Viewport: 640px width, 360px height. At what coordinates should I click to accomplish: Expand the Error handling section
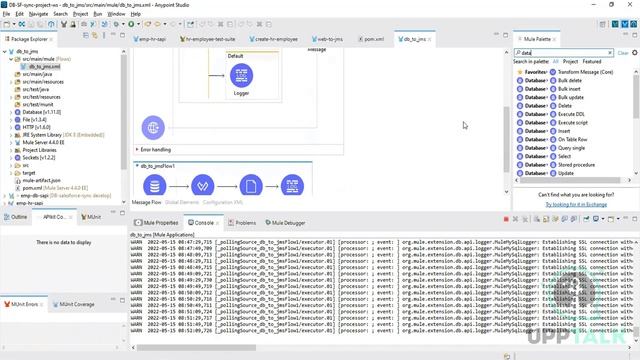tap(137, 150)
